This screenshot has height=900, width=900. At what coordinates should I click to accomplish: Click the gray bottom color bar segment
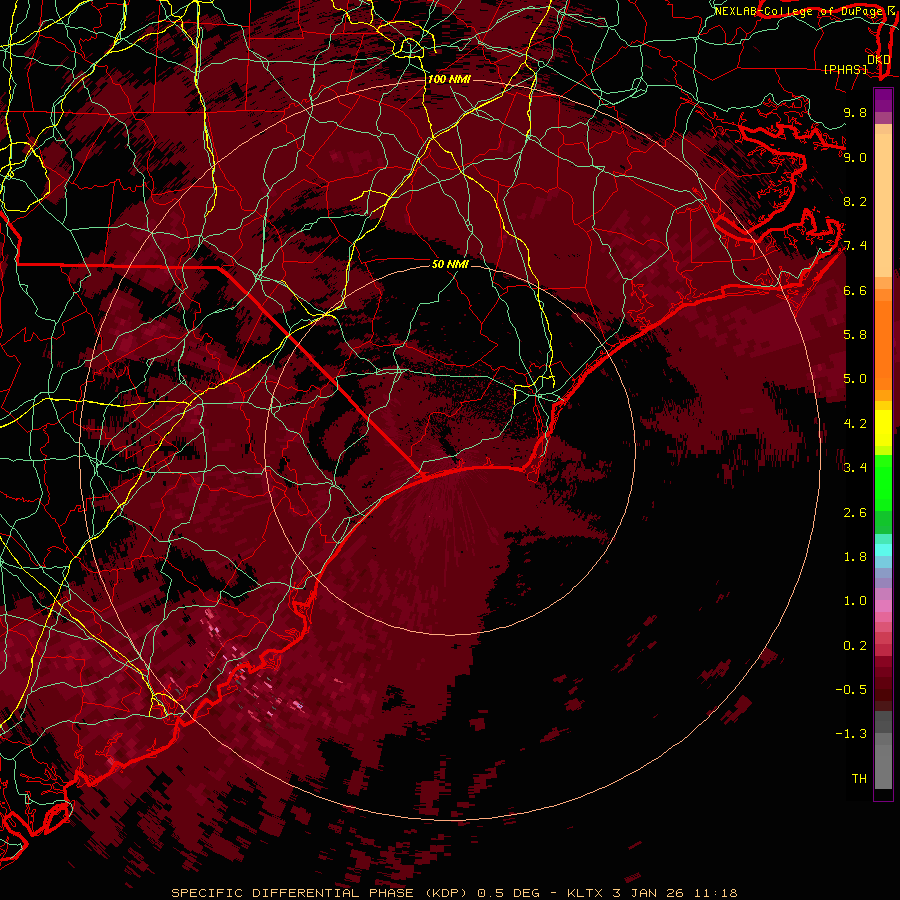(883, 766)
